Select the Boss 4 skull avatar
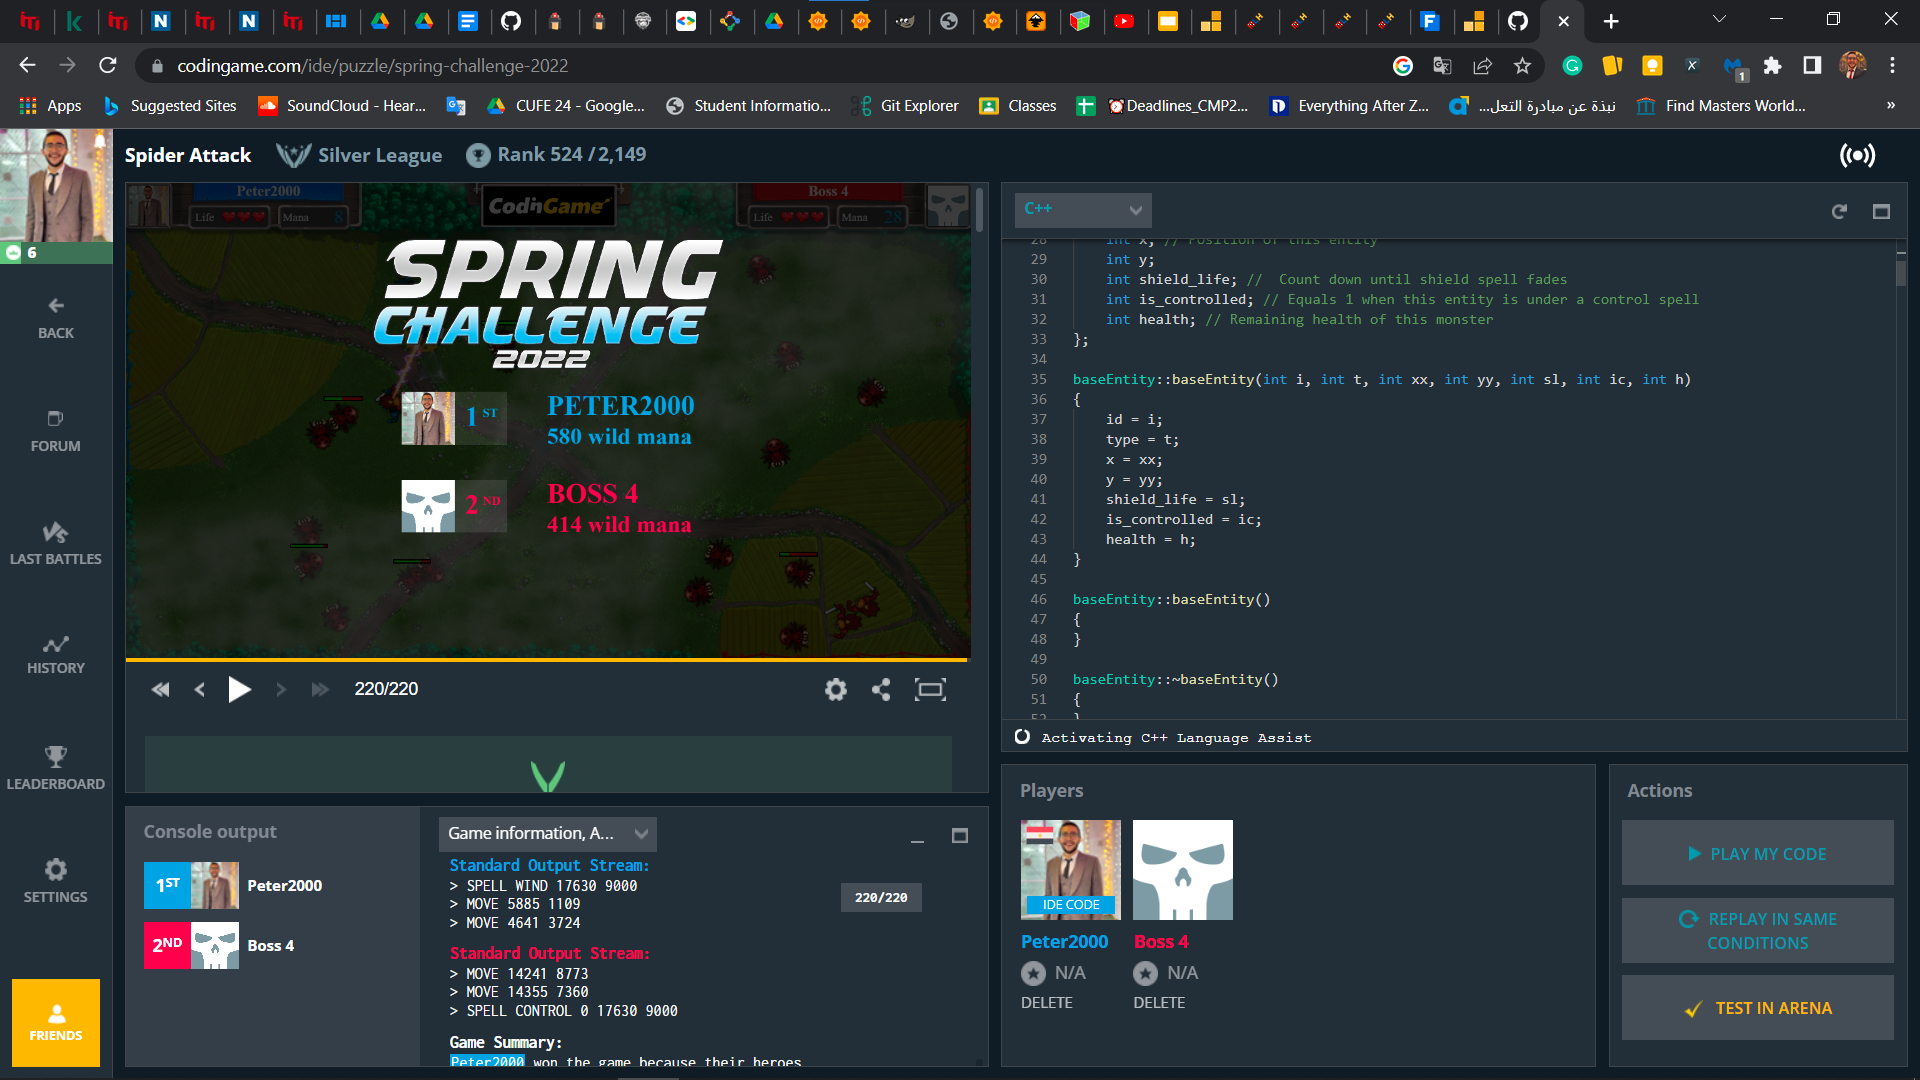 1182,869
